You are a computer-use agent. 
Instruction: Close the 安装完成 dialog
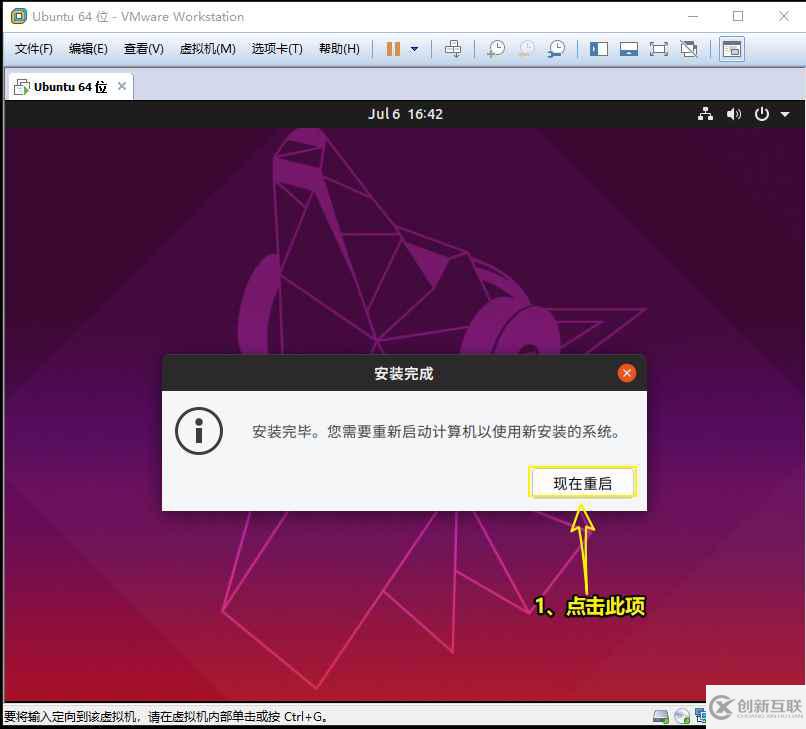pyautogui.click(x=626, y=373)
